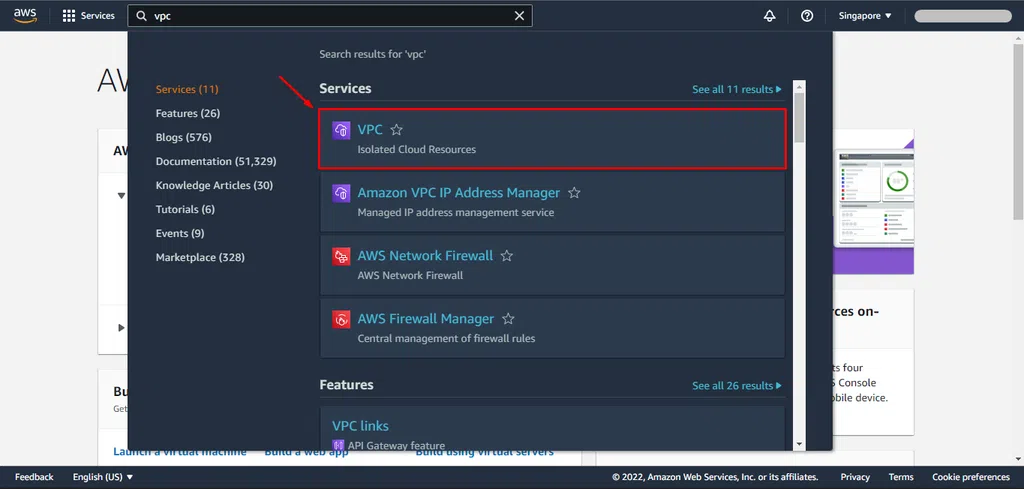Favorite Amazon VPC IP Address Manager star
The image size is (1024, 489).
(574, 193)
